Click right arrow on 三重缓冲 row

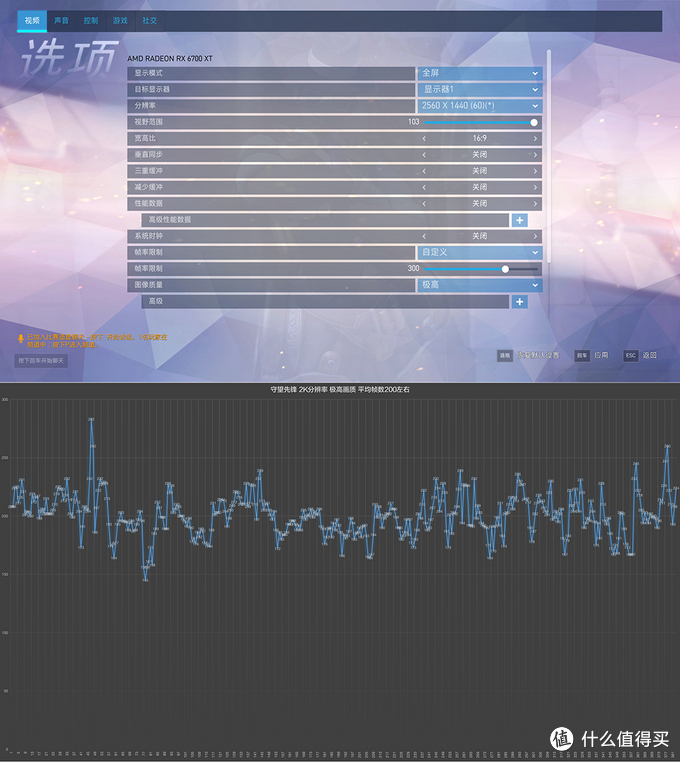535,171
